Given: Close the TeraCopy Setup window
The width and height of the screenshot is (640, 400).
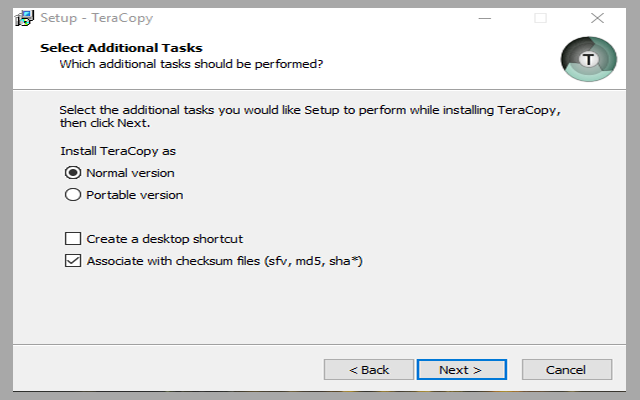Looking at the screenshot, I should (597, 18).
